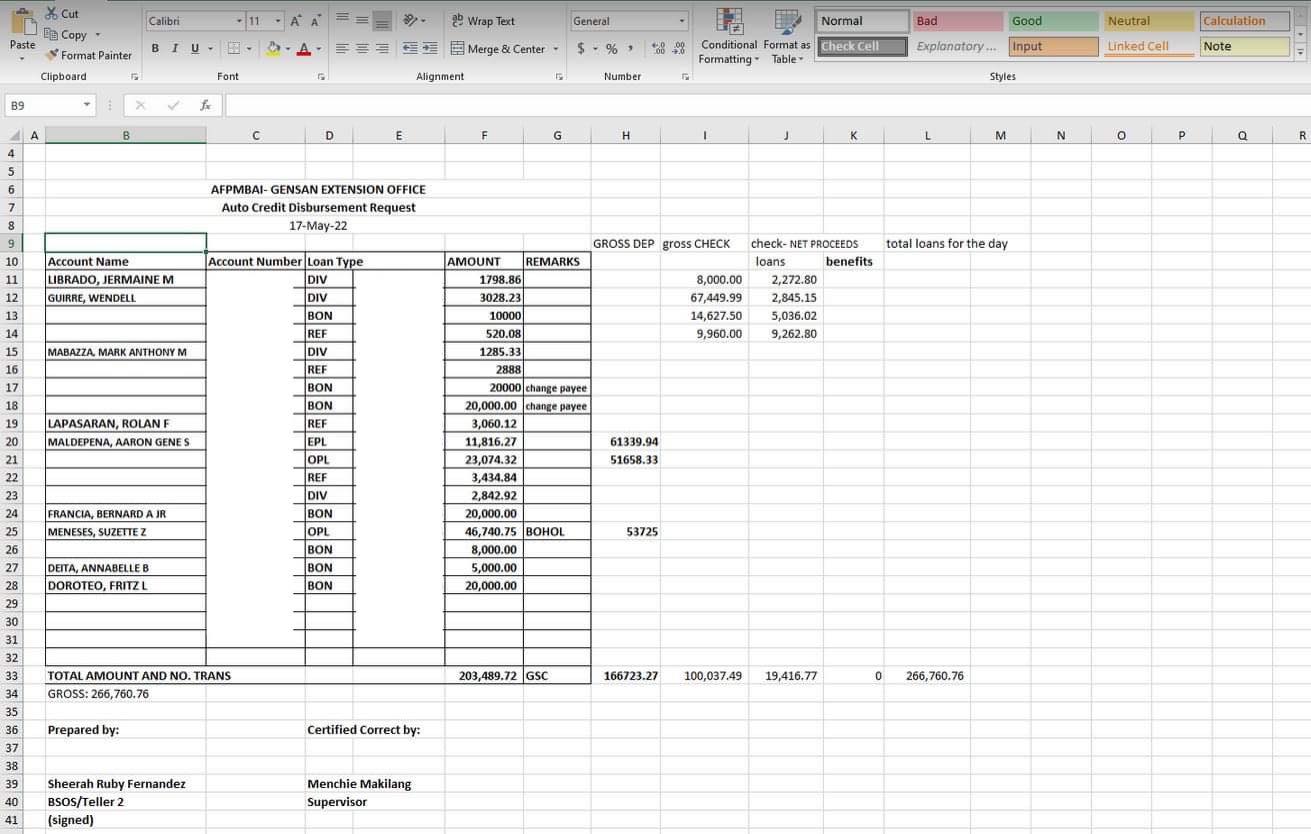Toggle Bold formatting

pos(155,48)
